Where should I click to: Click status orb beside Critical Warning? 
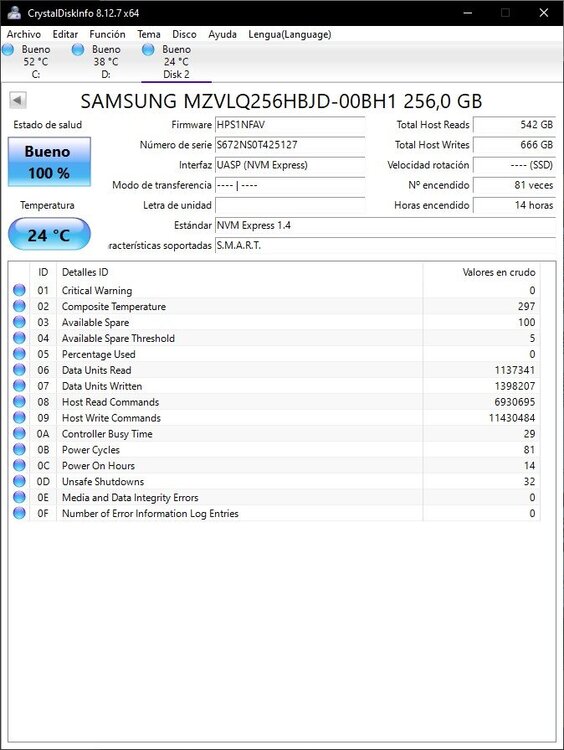(19, 290)
